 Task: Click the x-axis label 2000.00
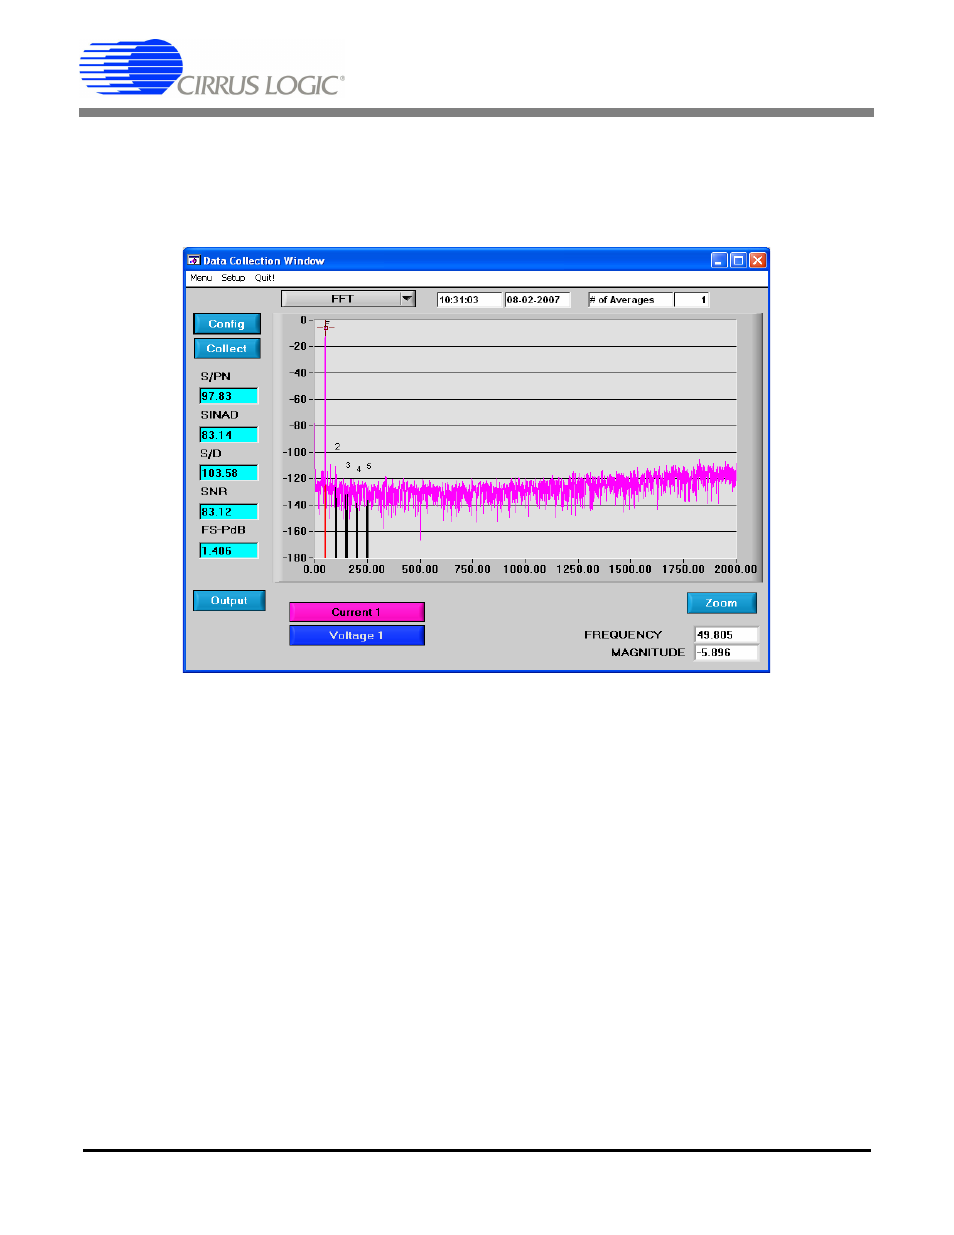735,569
